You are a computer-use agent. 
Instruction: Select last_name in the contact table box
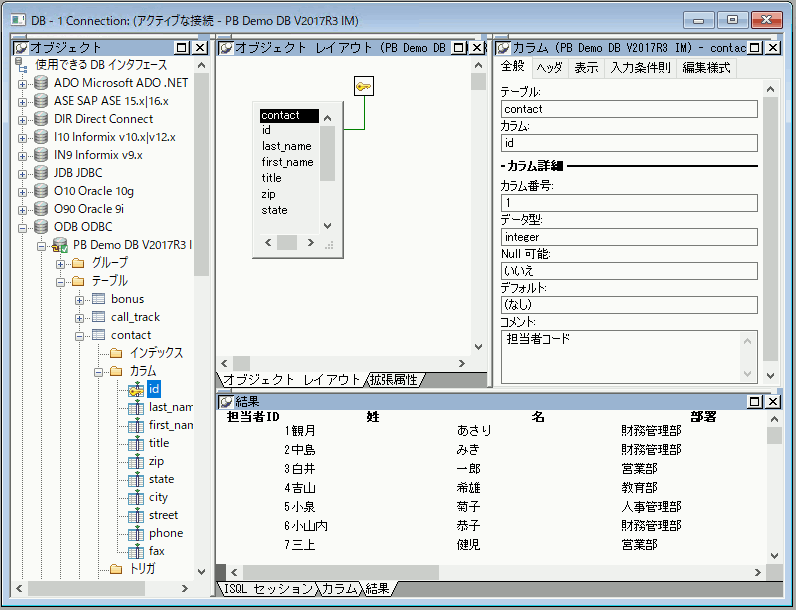[x=287, y=146]
